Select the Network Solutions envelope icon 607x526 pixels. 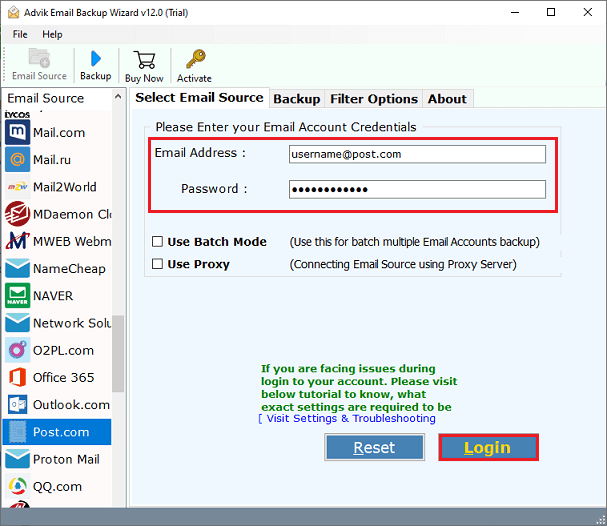click(17, 323)
